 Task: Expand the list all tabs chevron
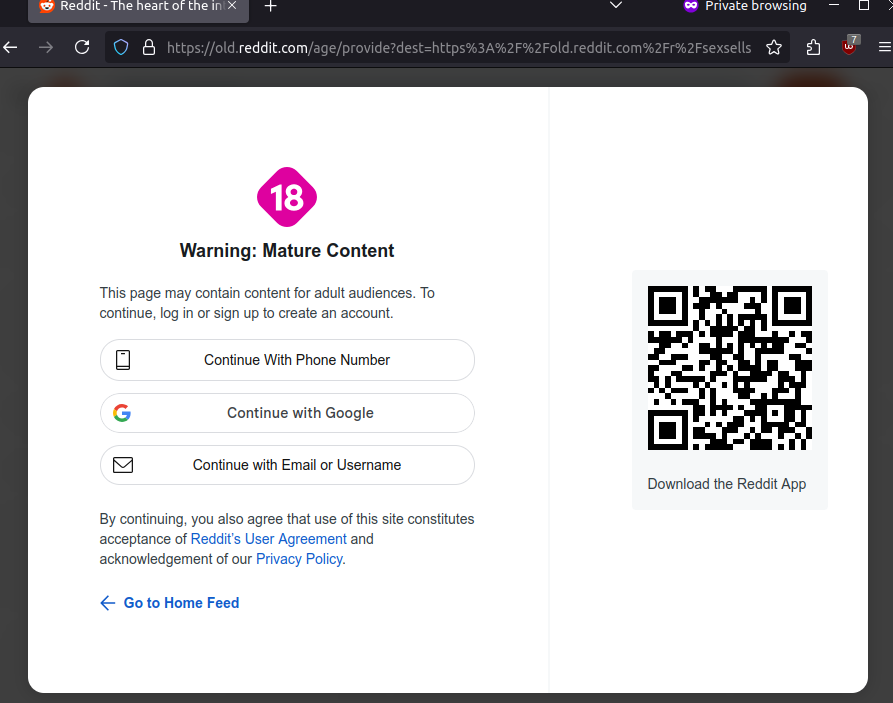(x=616, y=6)
